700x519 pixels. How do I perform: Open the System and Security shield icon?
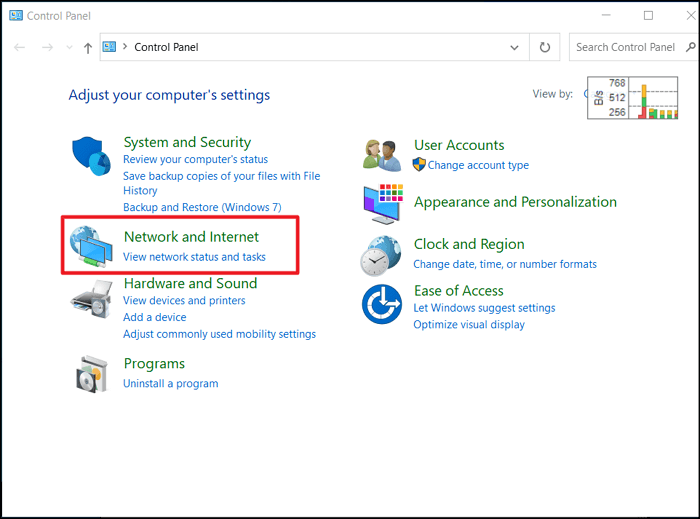pos(92,156)
